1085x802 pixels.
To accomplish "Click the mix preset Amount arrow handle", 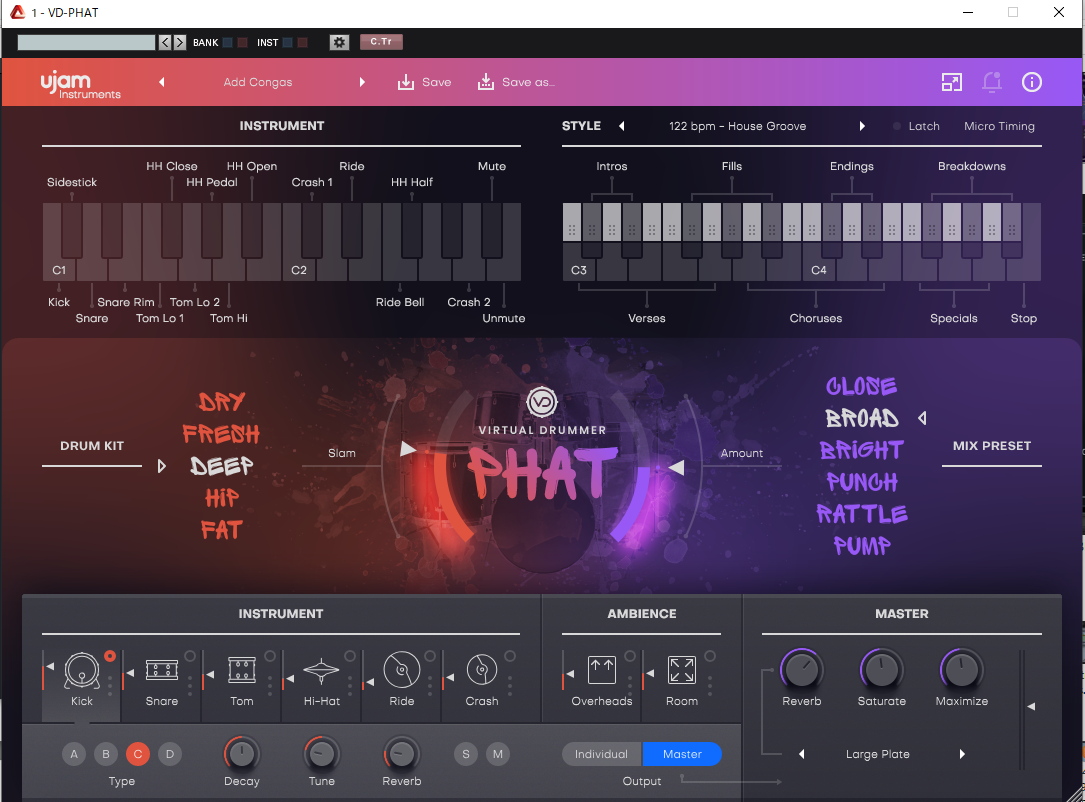I will coord(676,468).
